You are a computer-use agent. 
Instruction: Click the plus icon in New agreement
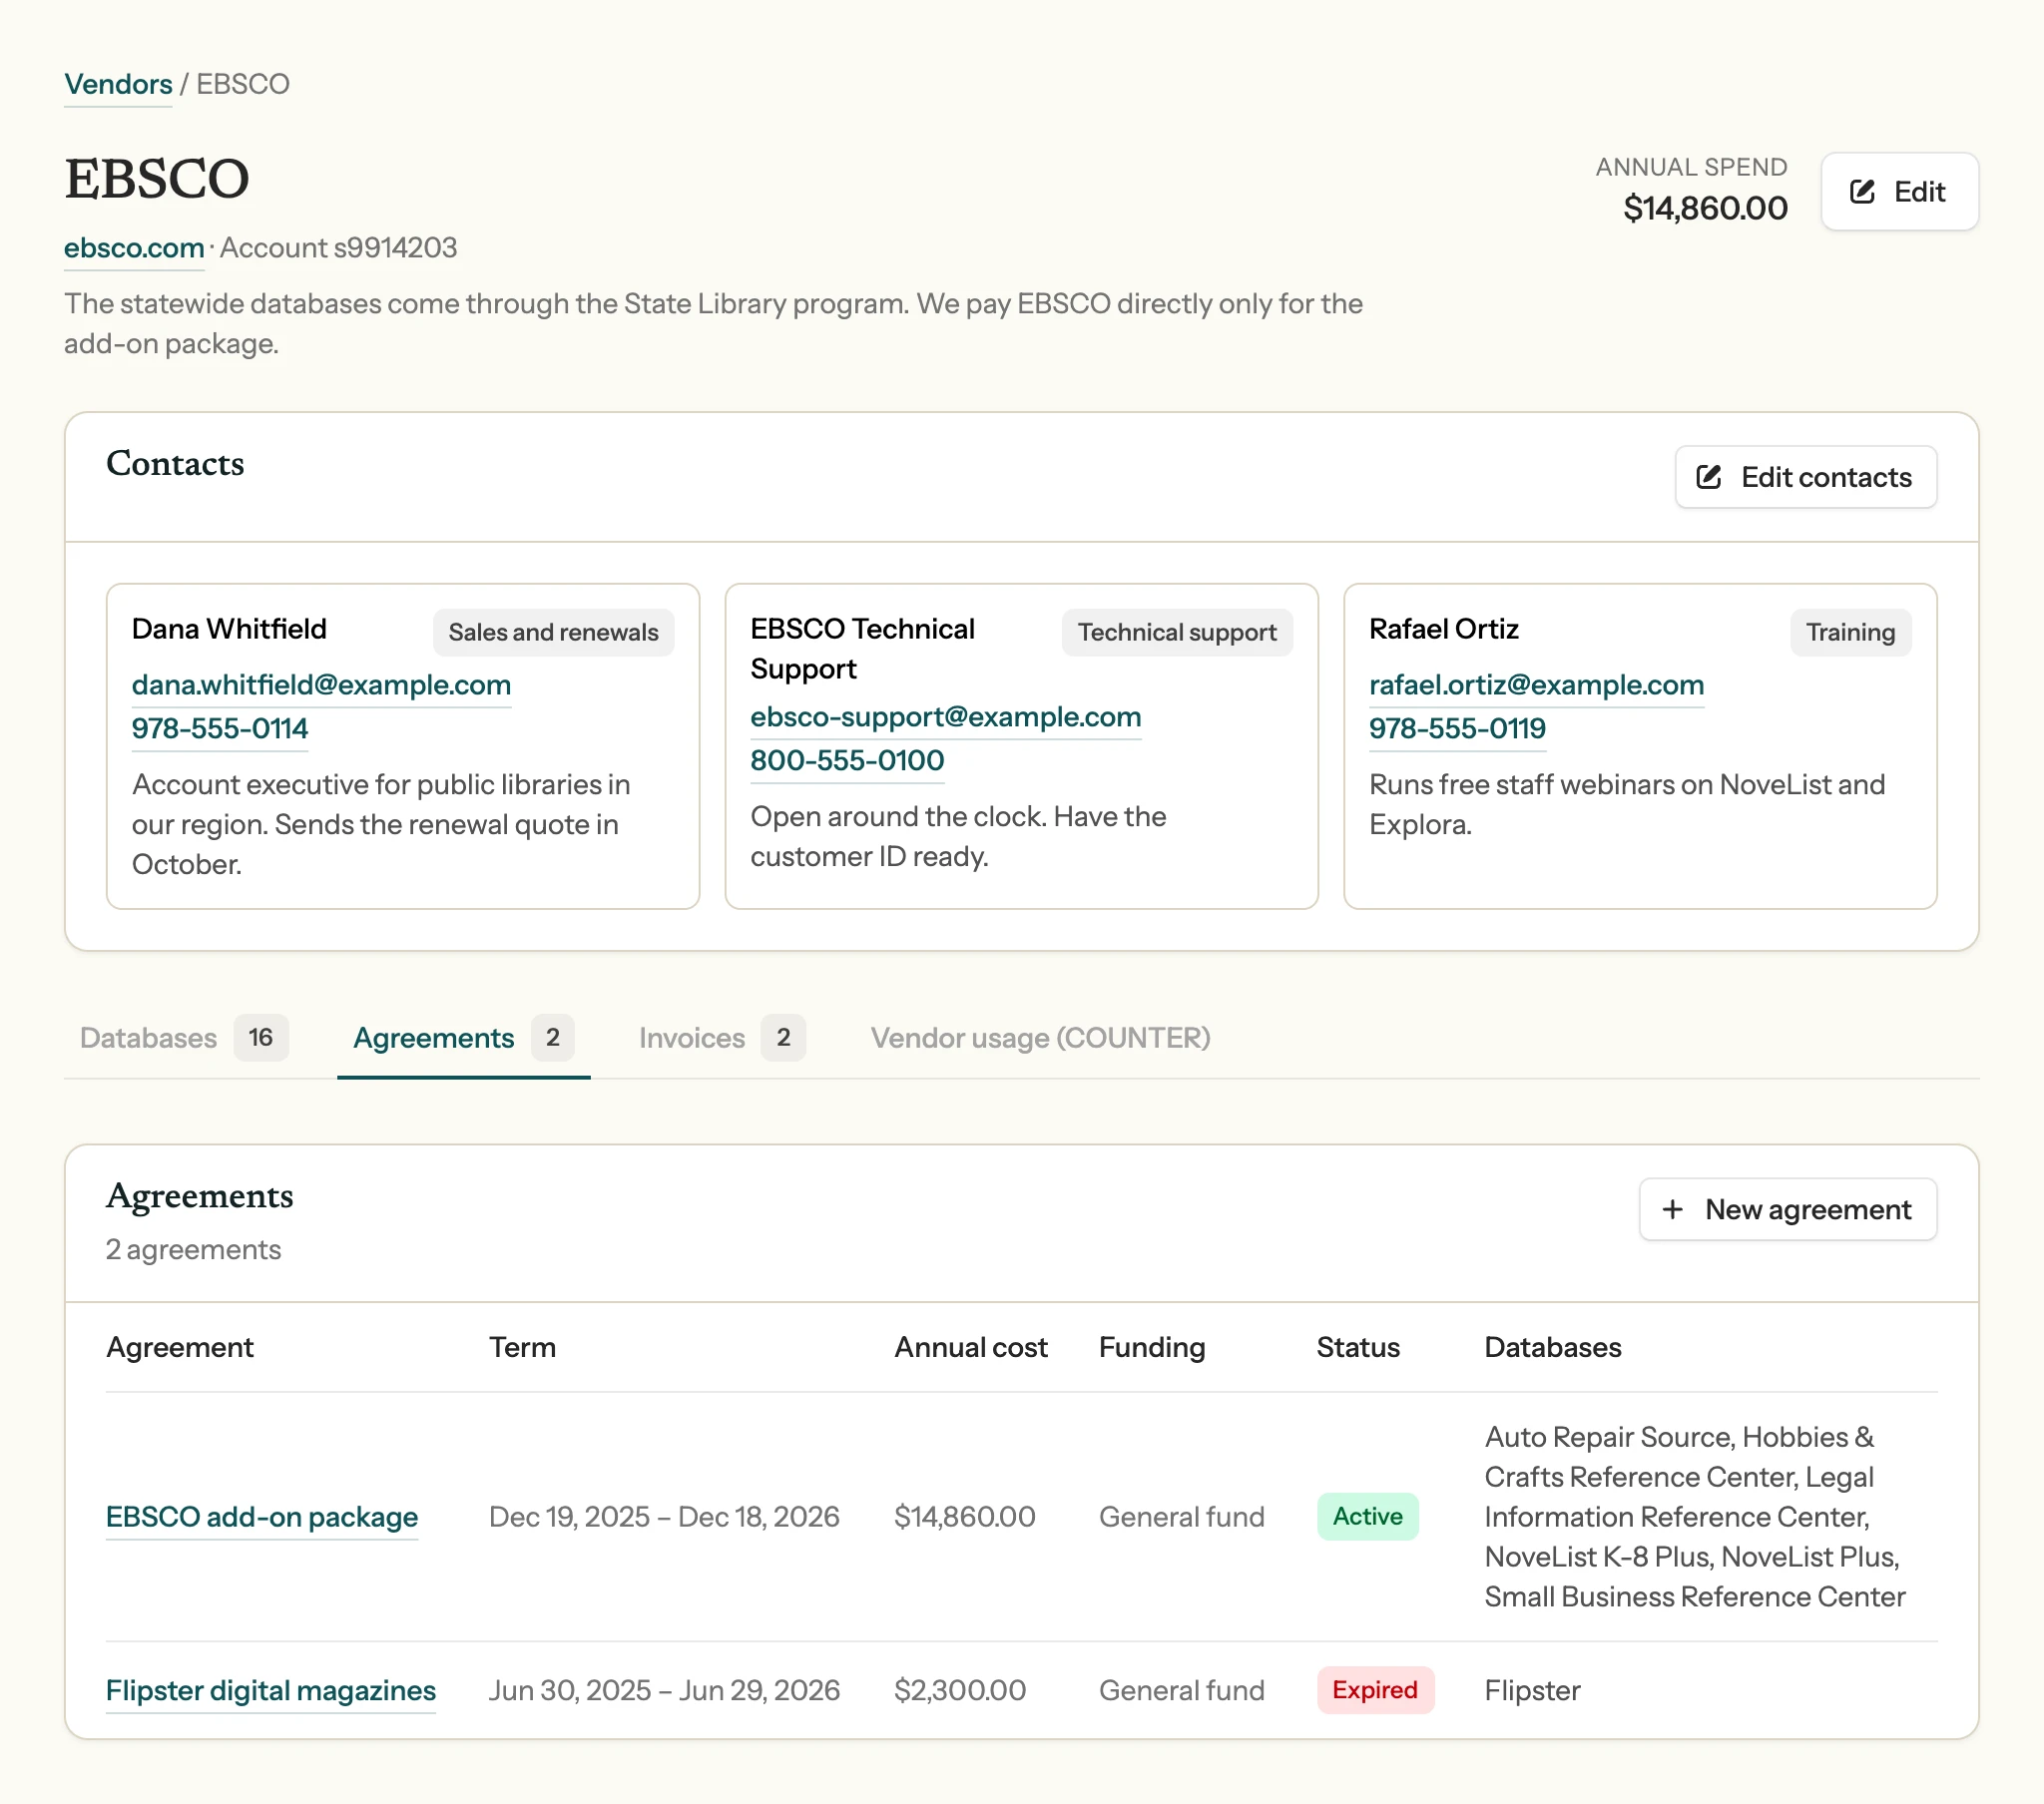(1672, 1210)
